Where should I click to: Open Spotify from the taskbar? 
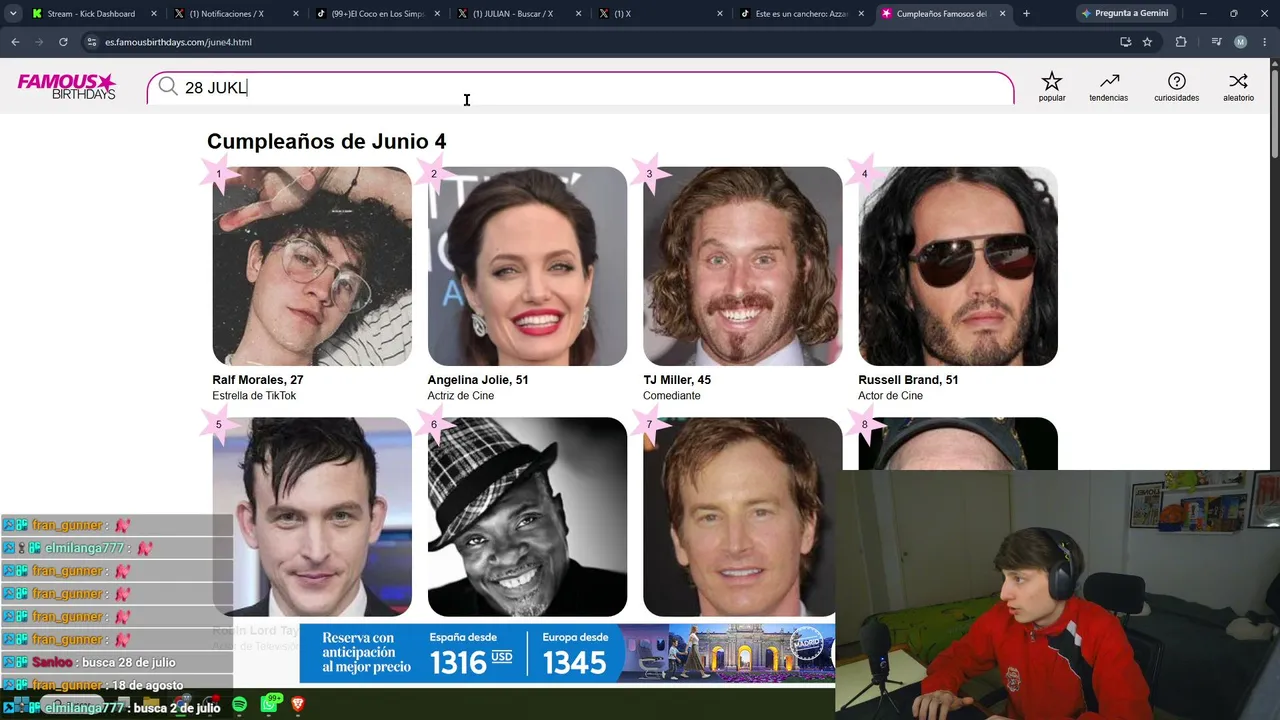tap(240, 705)
